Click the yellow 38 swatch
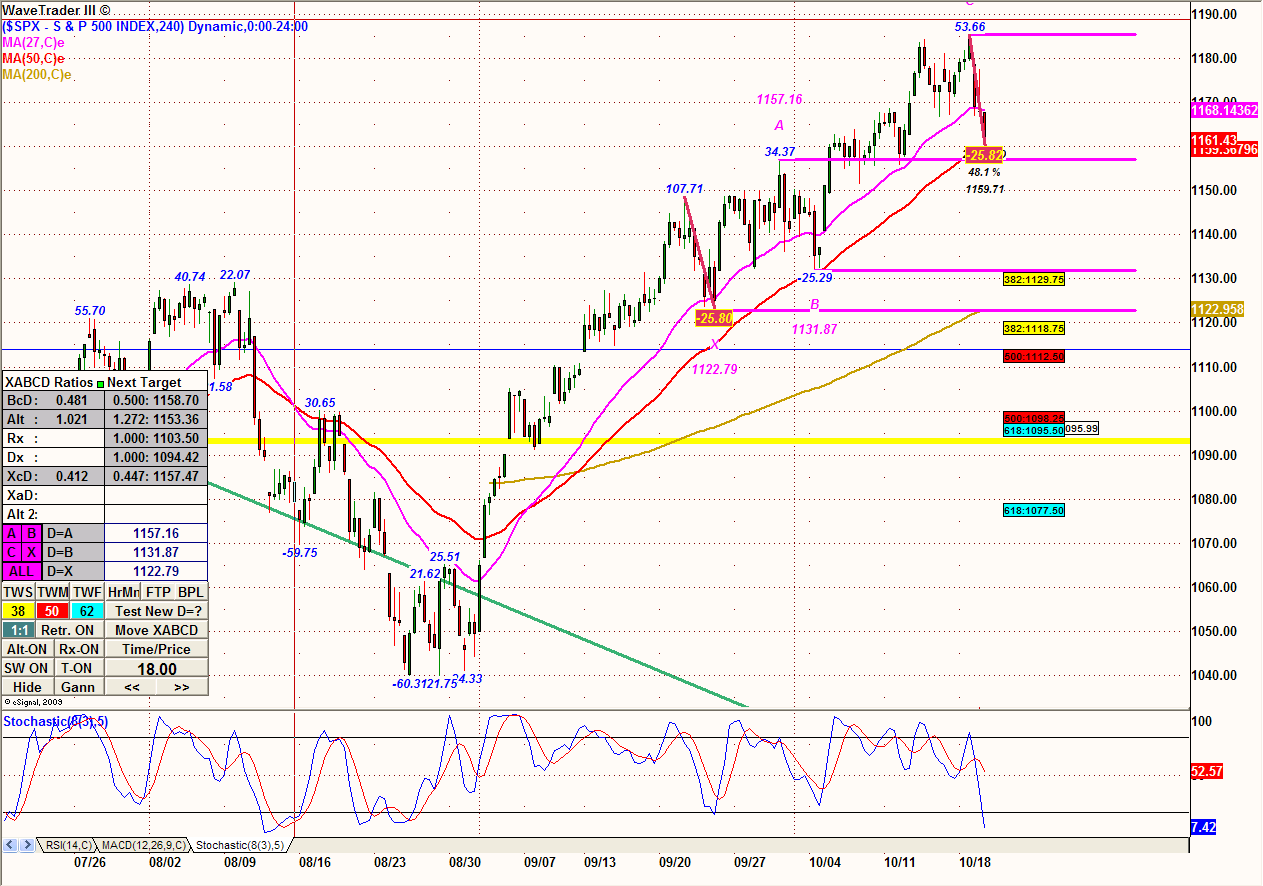This screenshot has width=1263, height=886. tap(18, 611)
